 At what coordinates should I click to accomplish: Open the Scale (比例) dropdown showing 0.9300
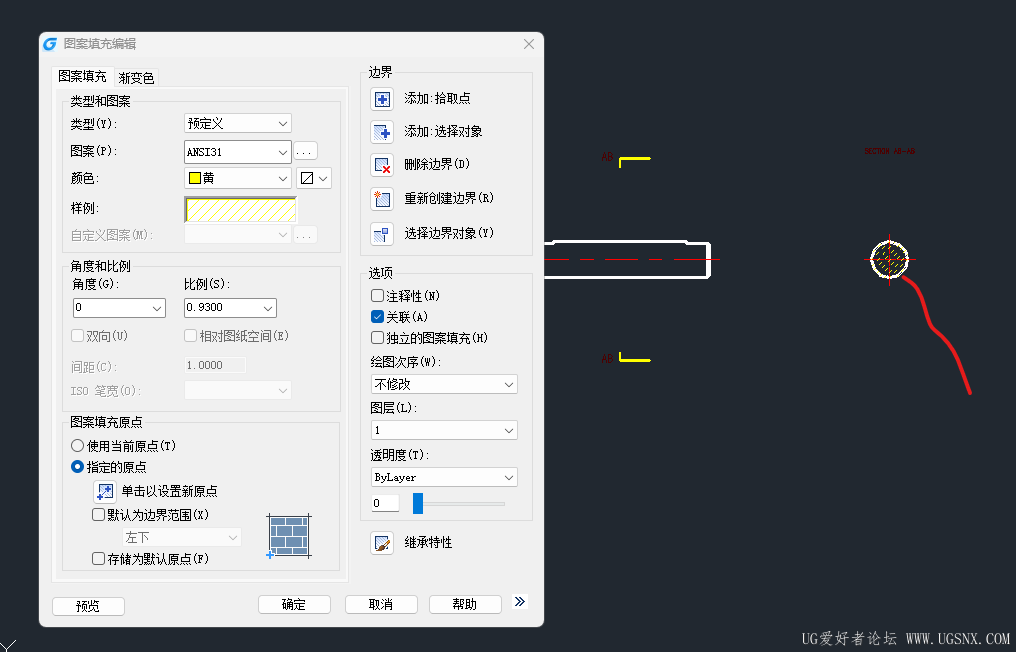point(230,307)
